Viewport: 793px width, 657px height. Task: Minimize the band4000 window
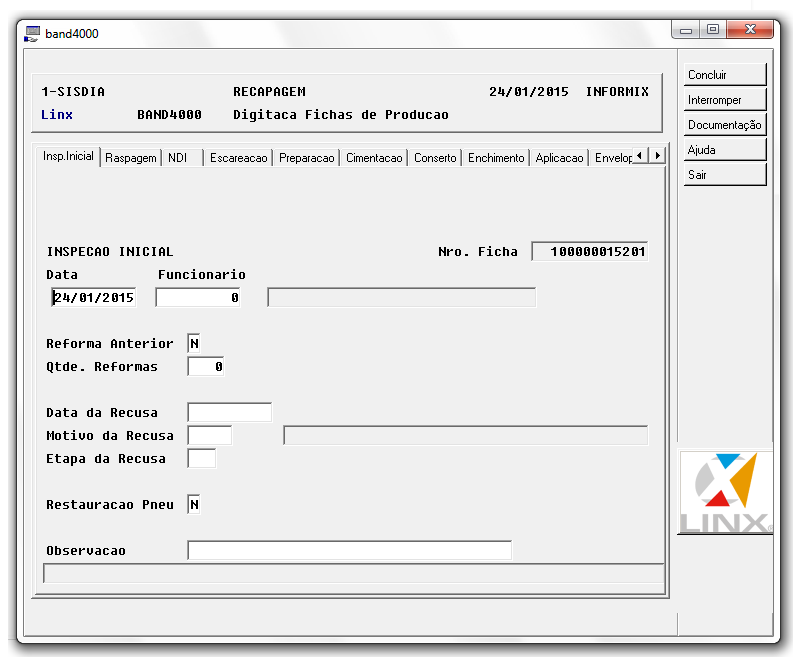tap(685, 30)
